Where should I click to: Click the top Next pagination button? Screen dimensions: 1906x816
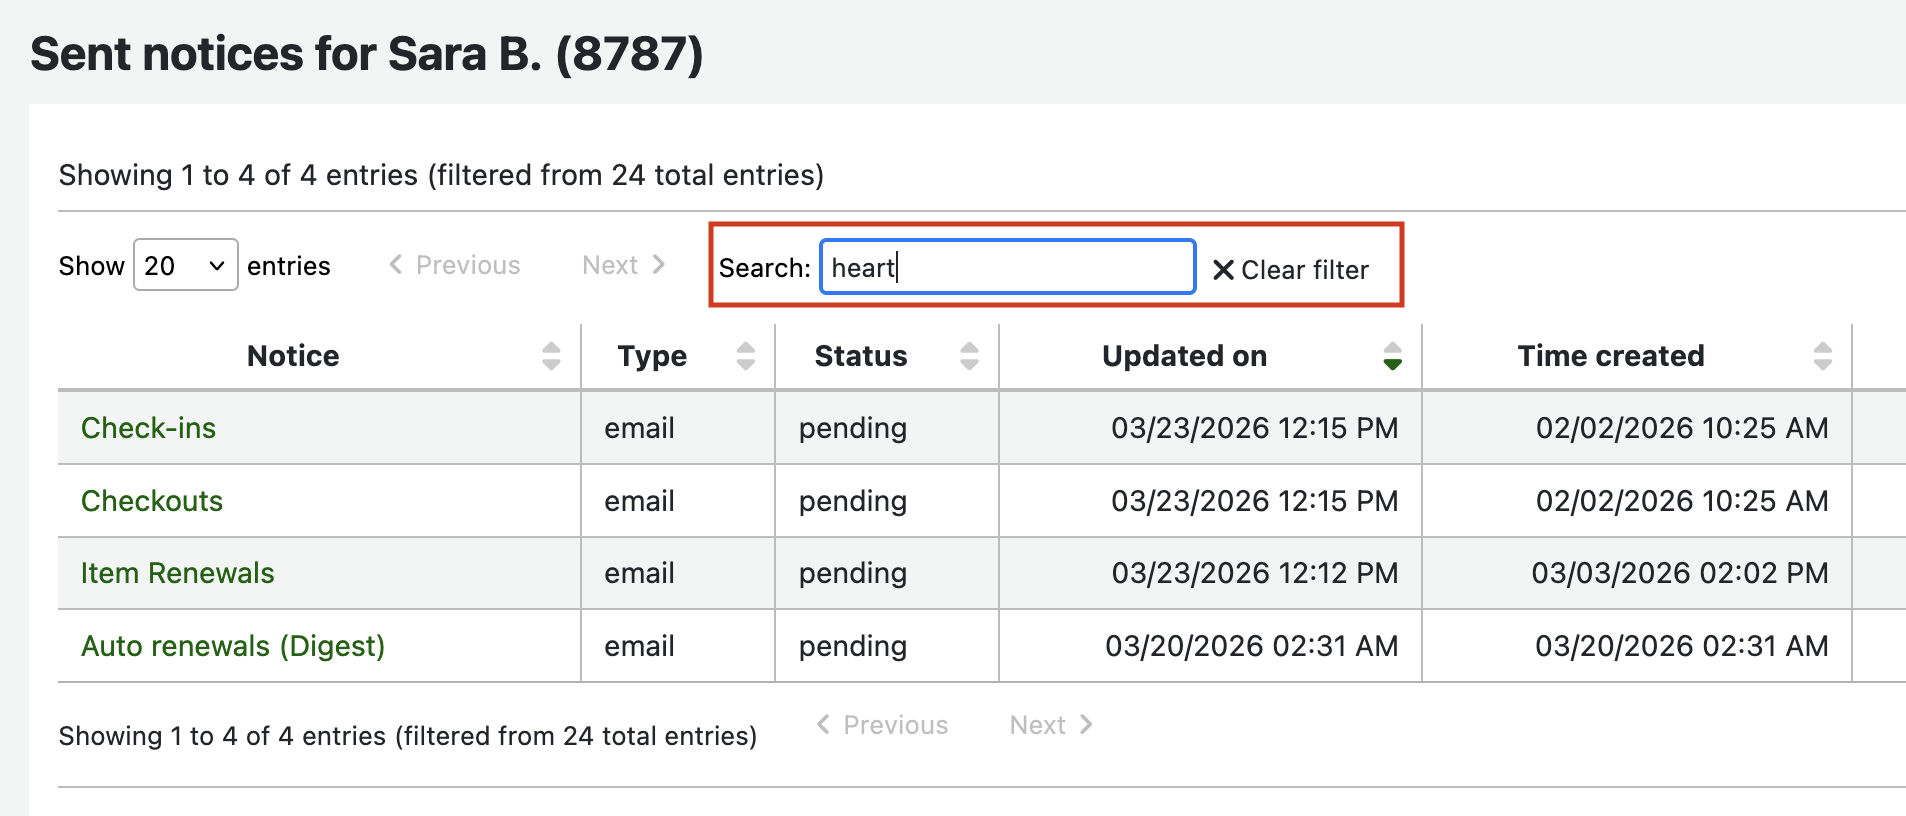[x=623, y=265]
